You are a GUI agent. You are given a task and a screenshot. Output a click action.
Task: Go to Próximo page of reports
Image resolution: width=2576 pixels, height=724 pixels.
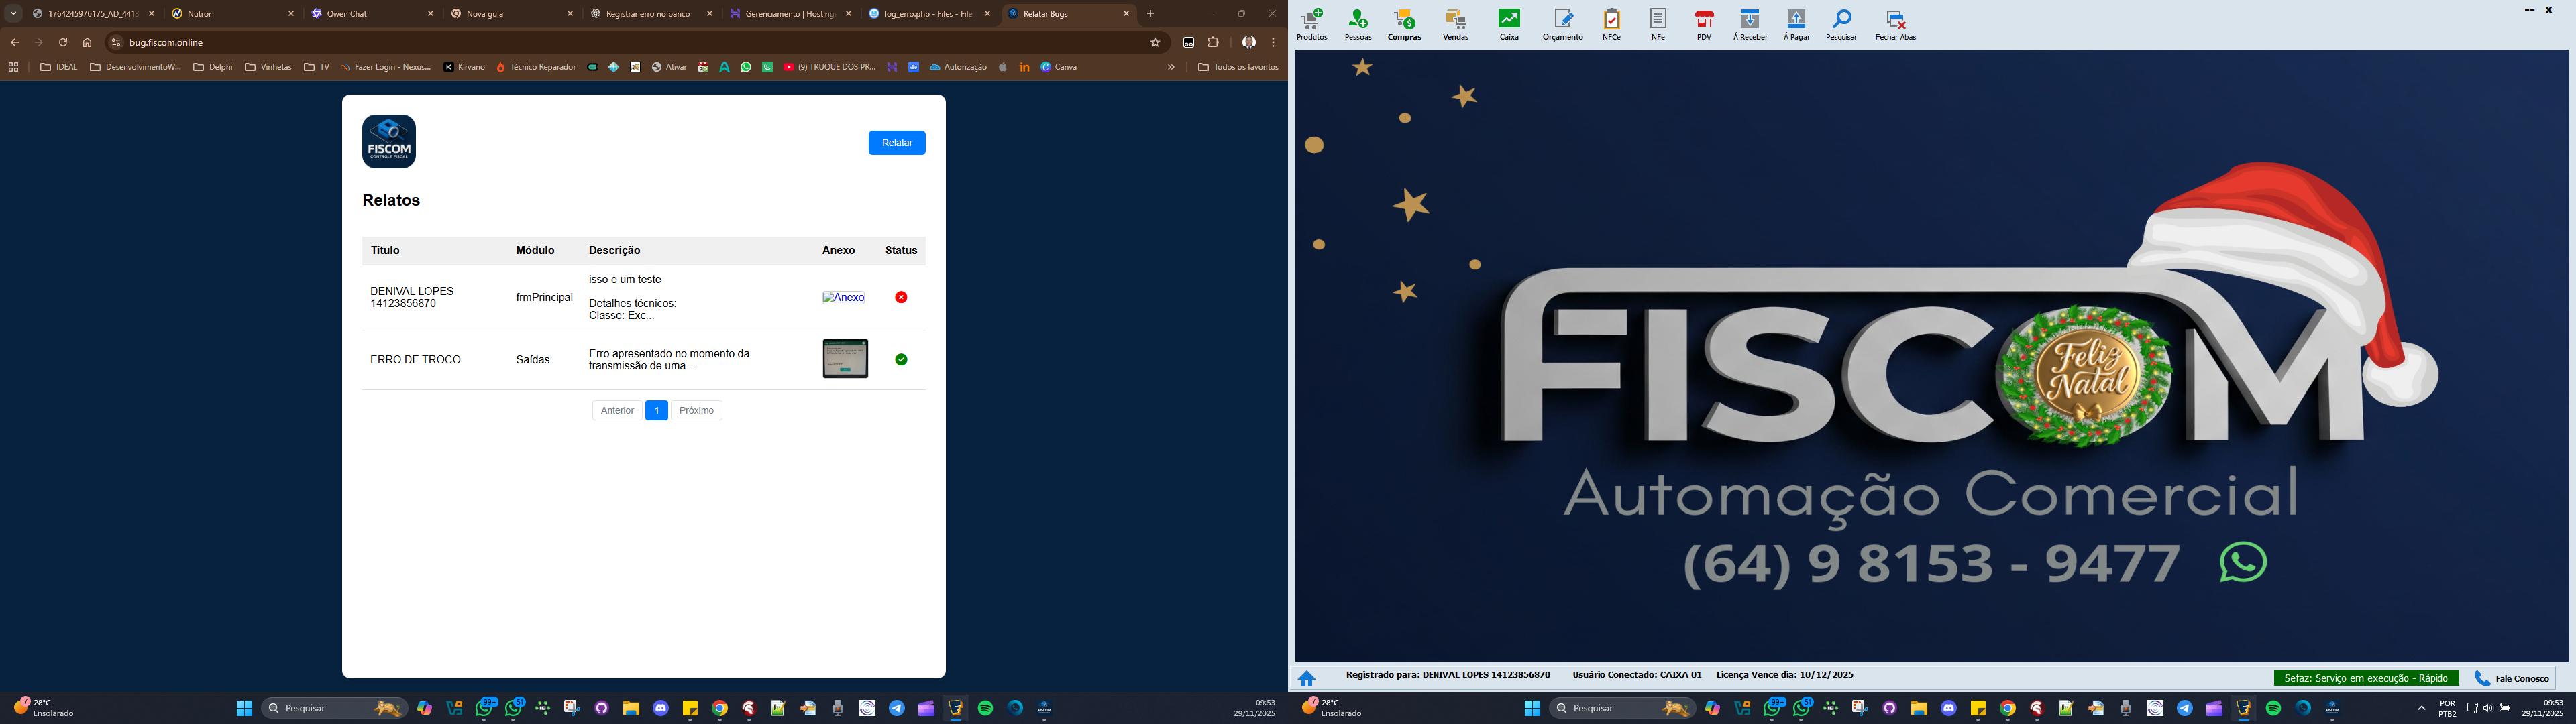[696, 410]
